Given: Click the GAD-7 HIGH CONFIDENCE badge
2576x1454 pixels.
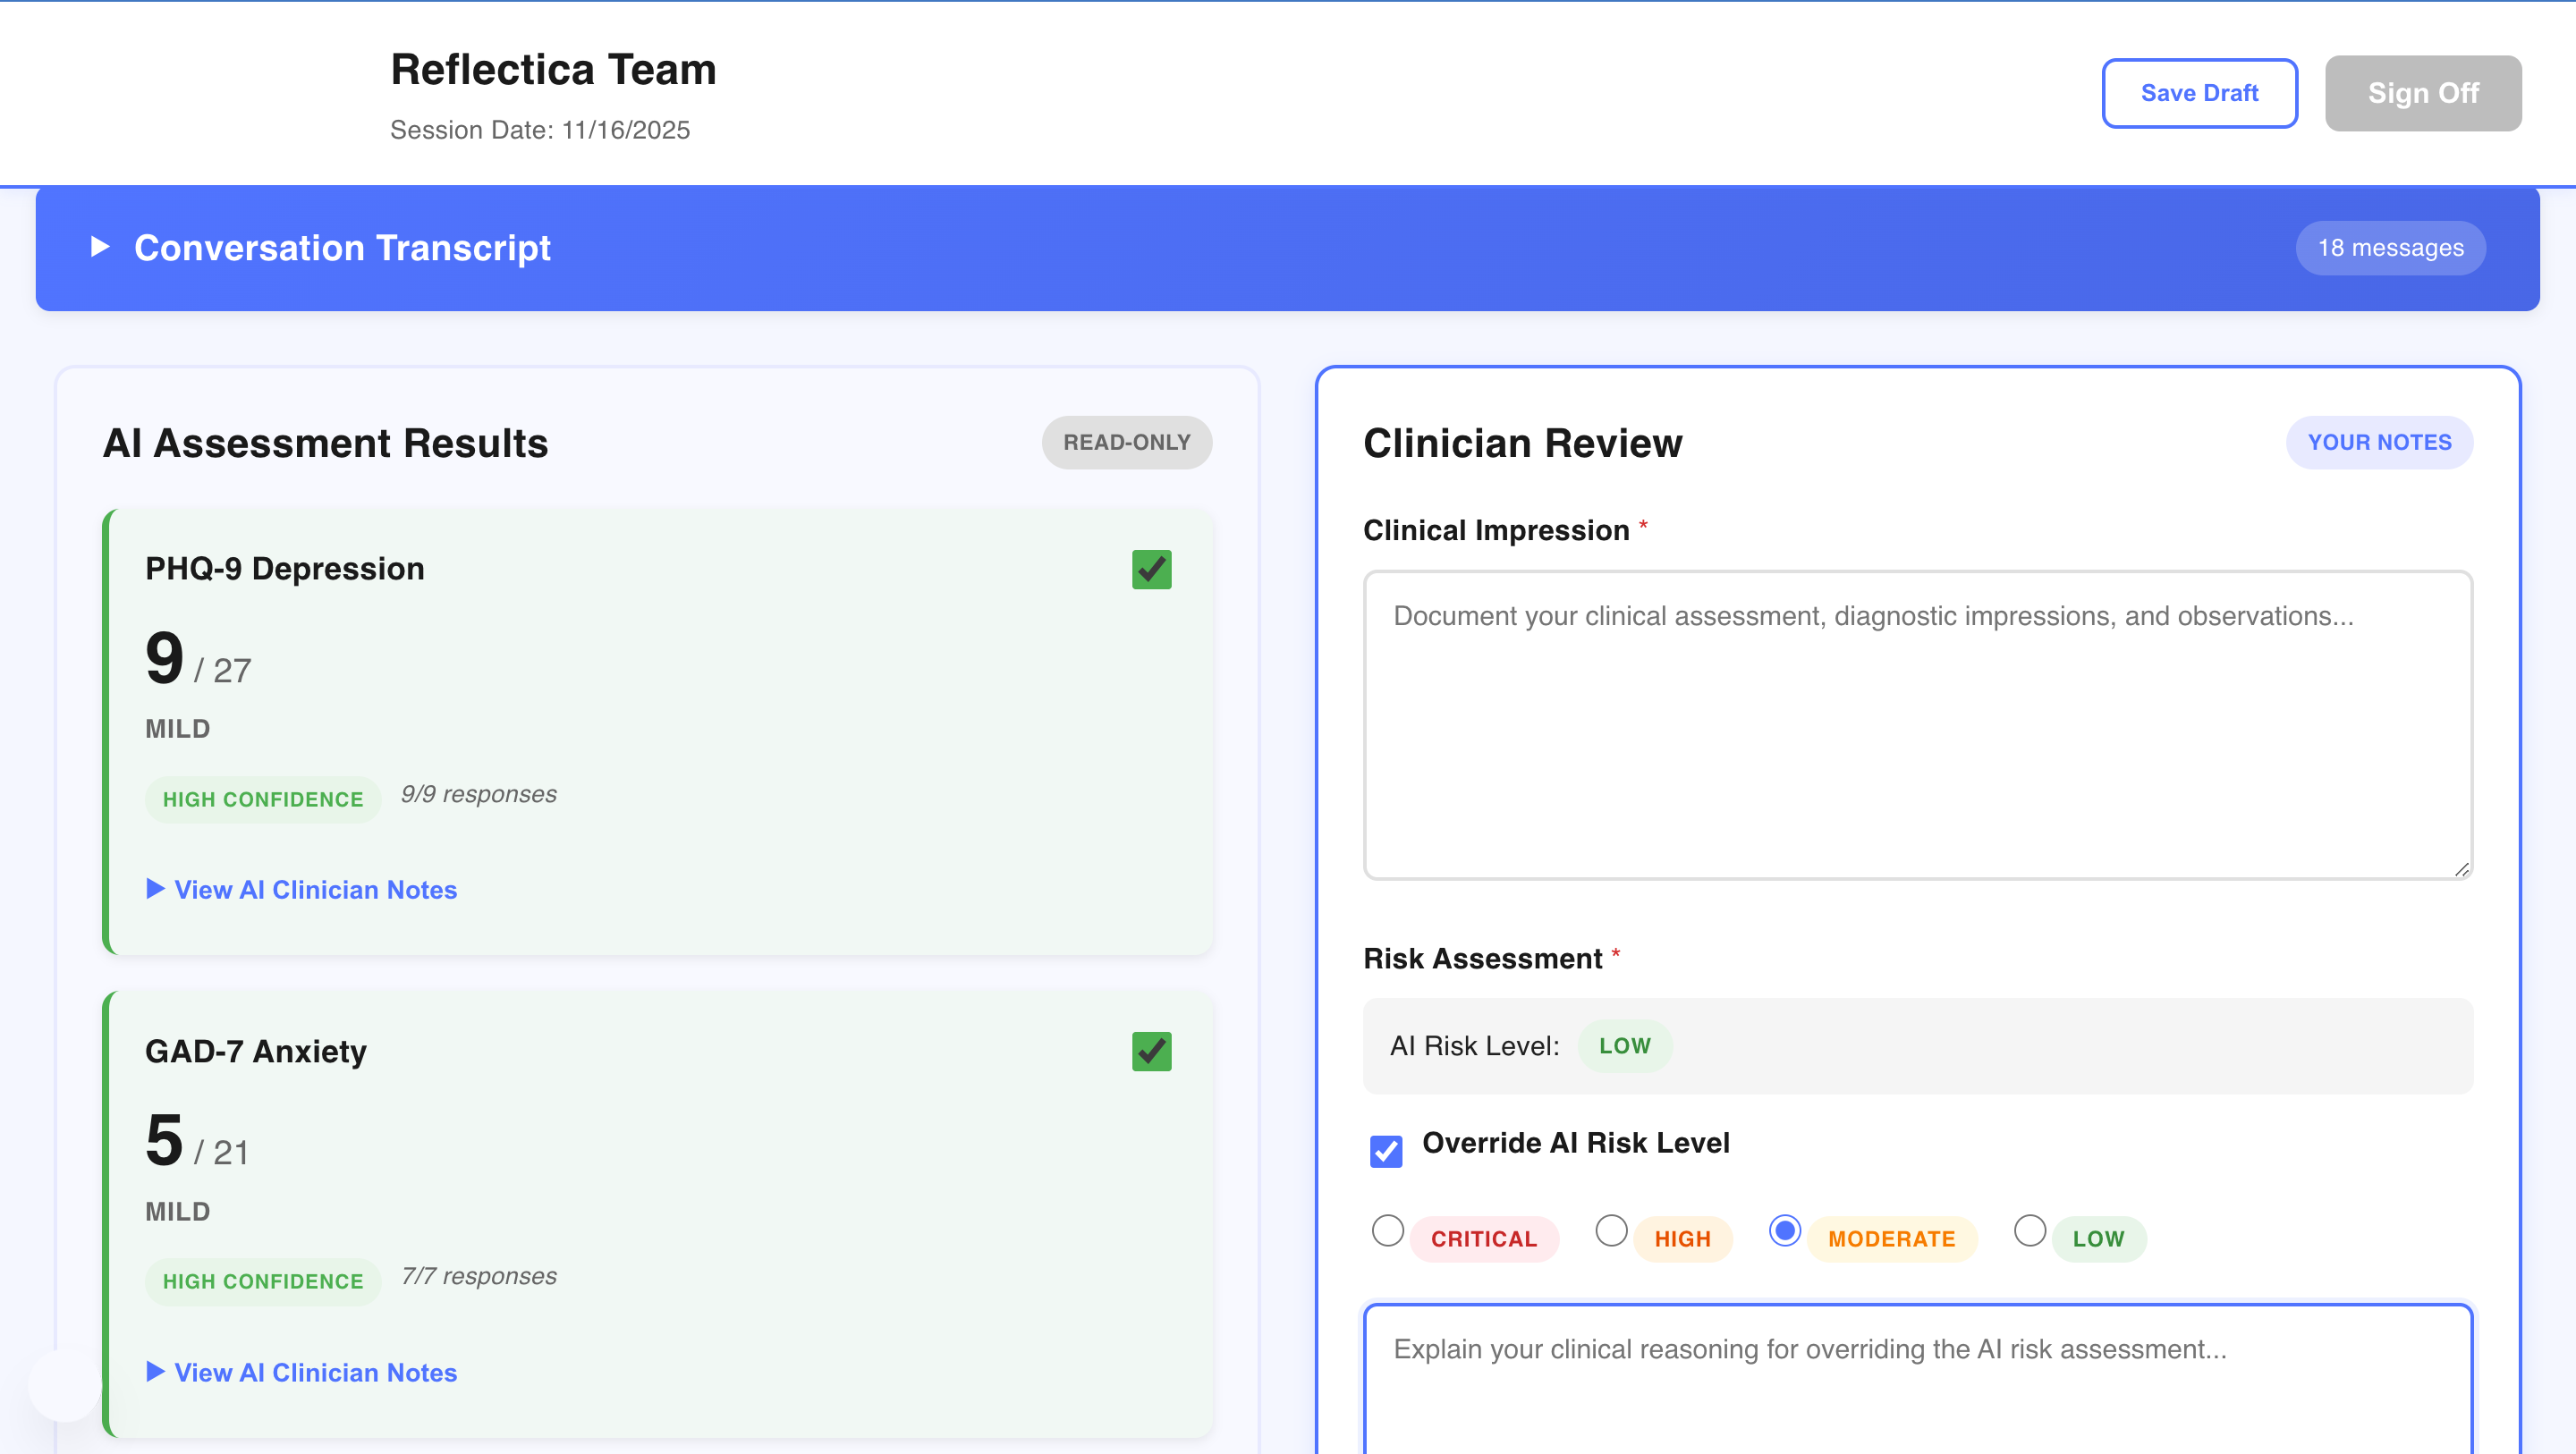Looking at the screenshot, I should pyautogui.click(x=263, y=1281).
